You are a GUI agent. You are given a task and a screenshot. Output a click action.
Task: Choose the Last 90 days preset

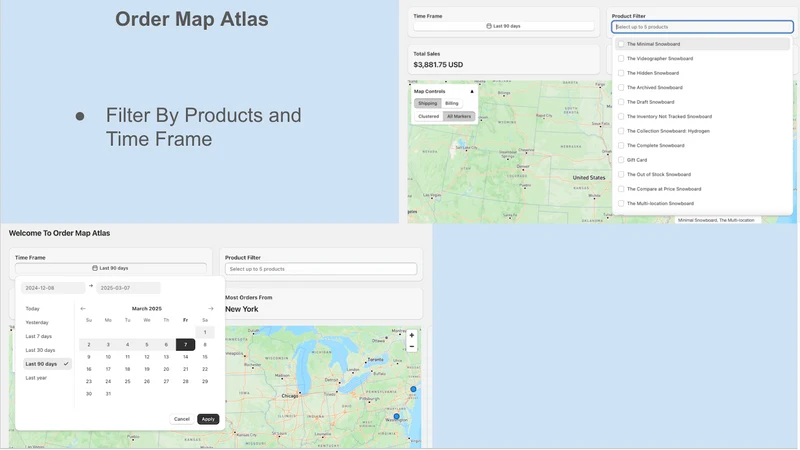[x=47, y=364]
